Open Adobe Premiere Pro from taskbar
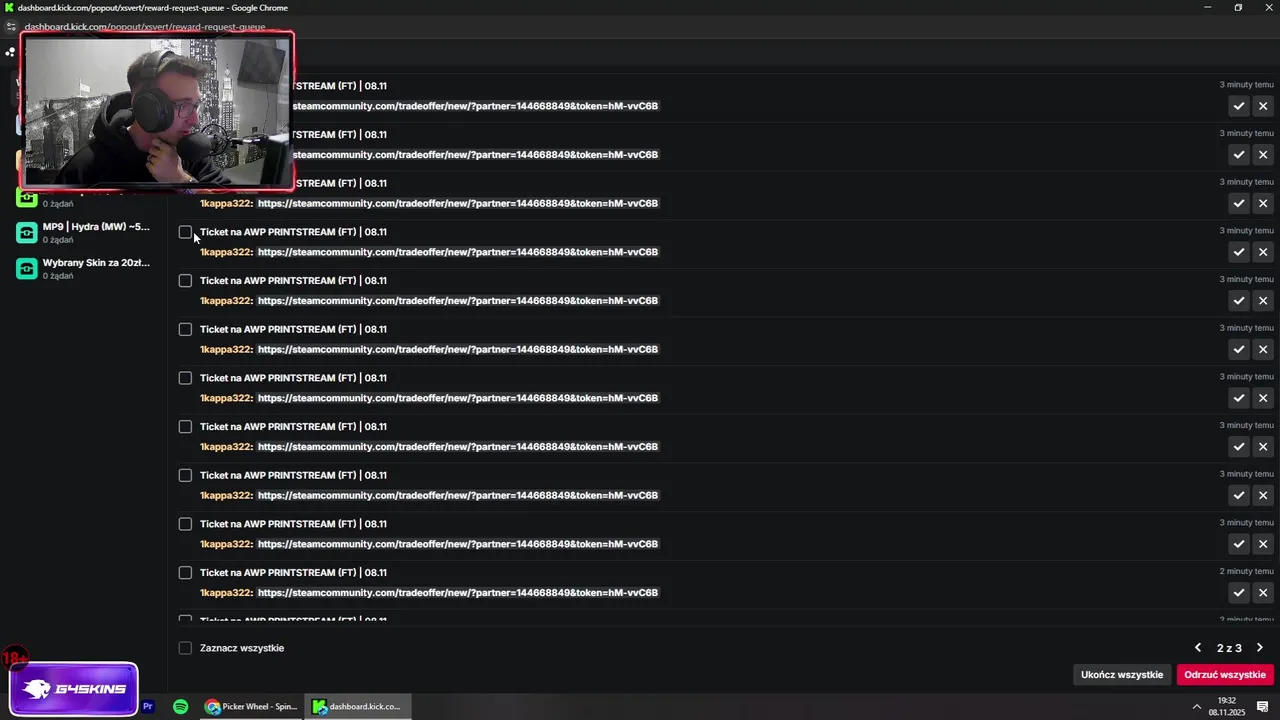This screenshot has height=720, width=1280. [x=148, y=707]
